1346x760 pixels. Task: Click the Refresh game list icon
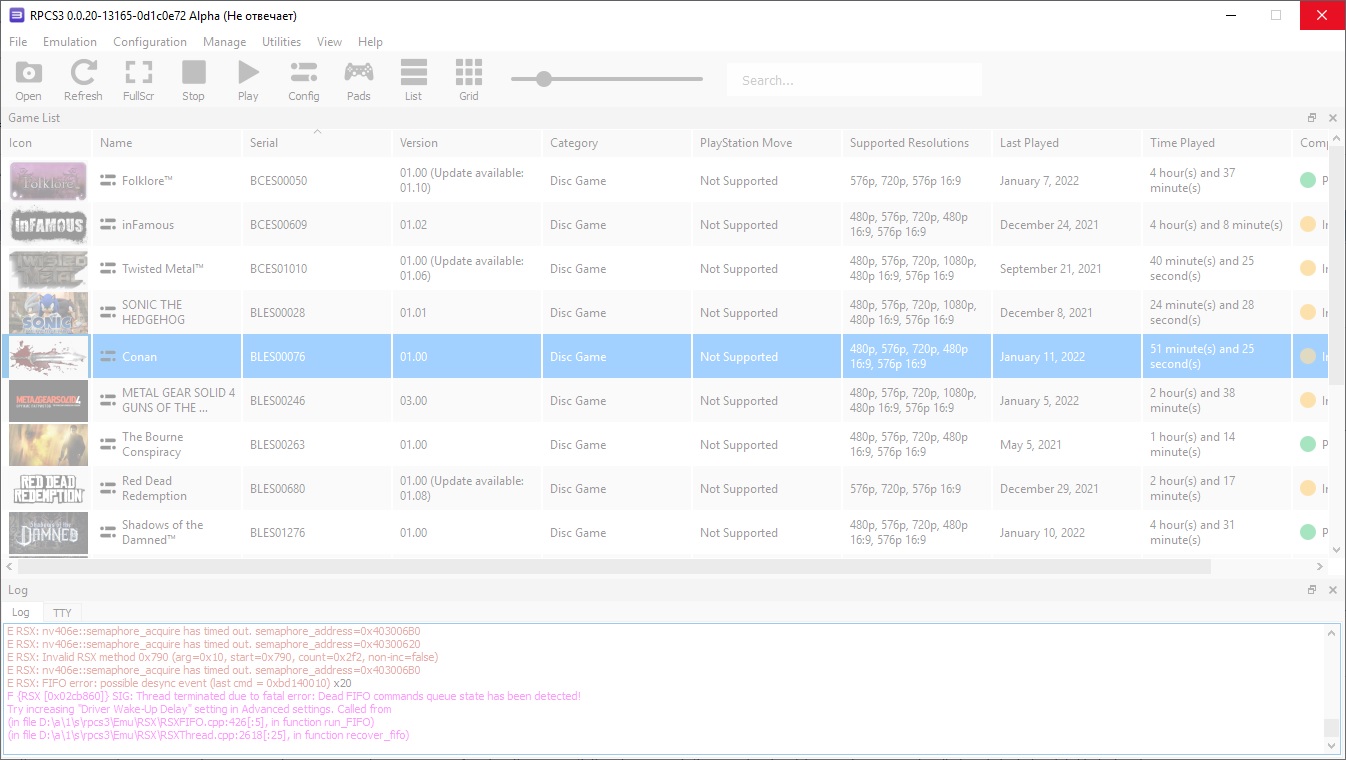tap(83, 80)
